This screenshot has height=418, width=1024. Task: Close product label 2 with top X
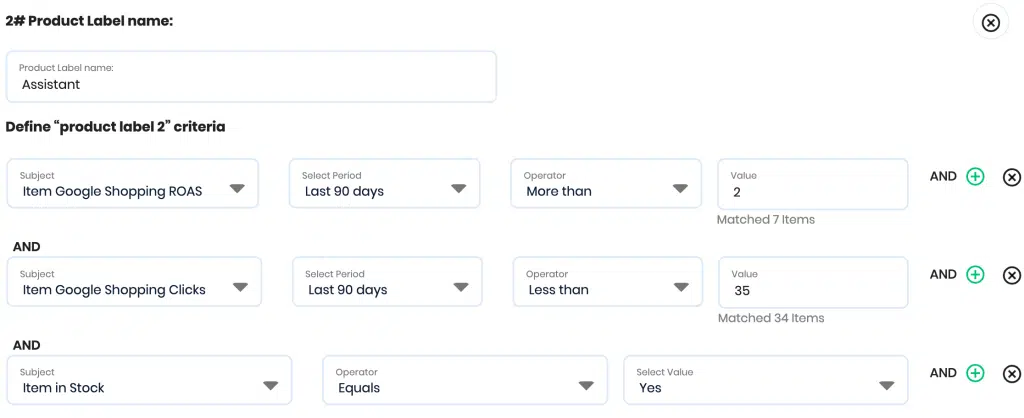(x=991, y=23)
